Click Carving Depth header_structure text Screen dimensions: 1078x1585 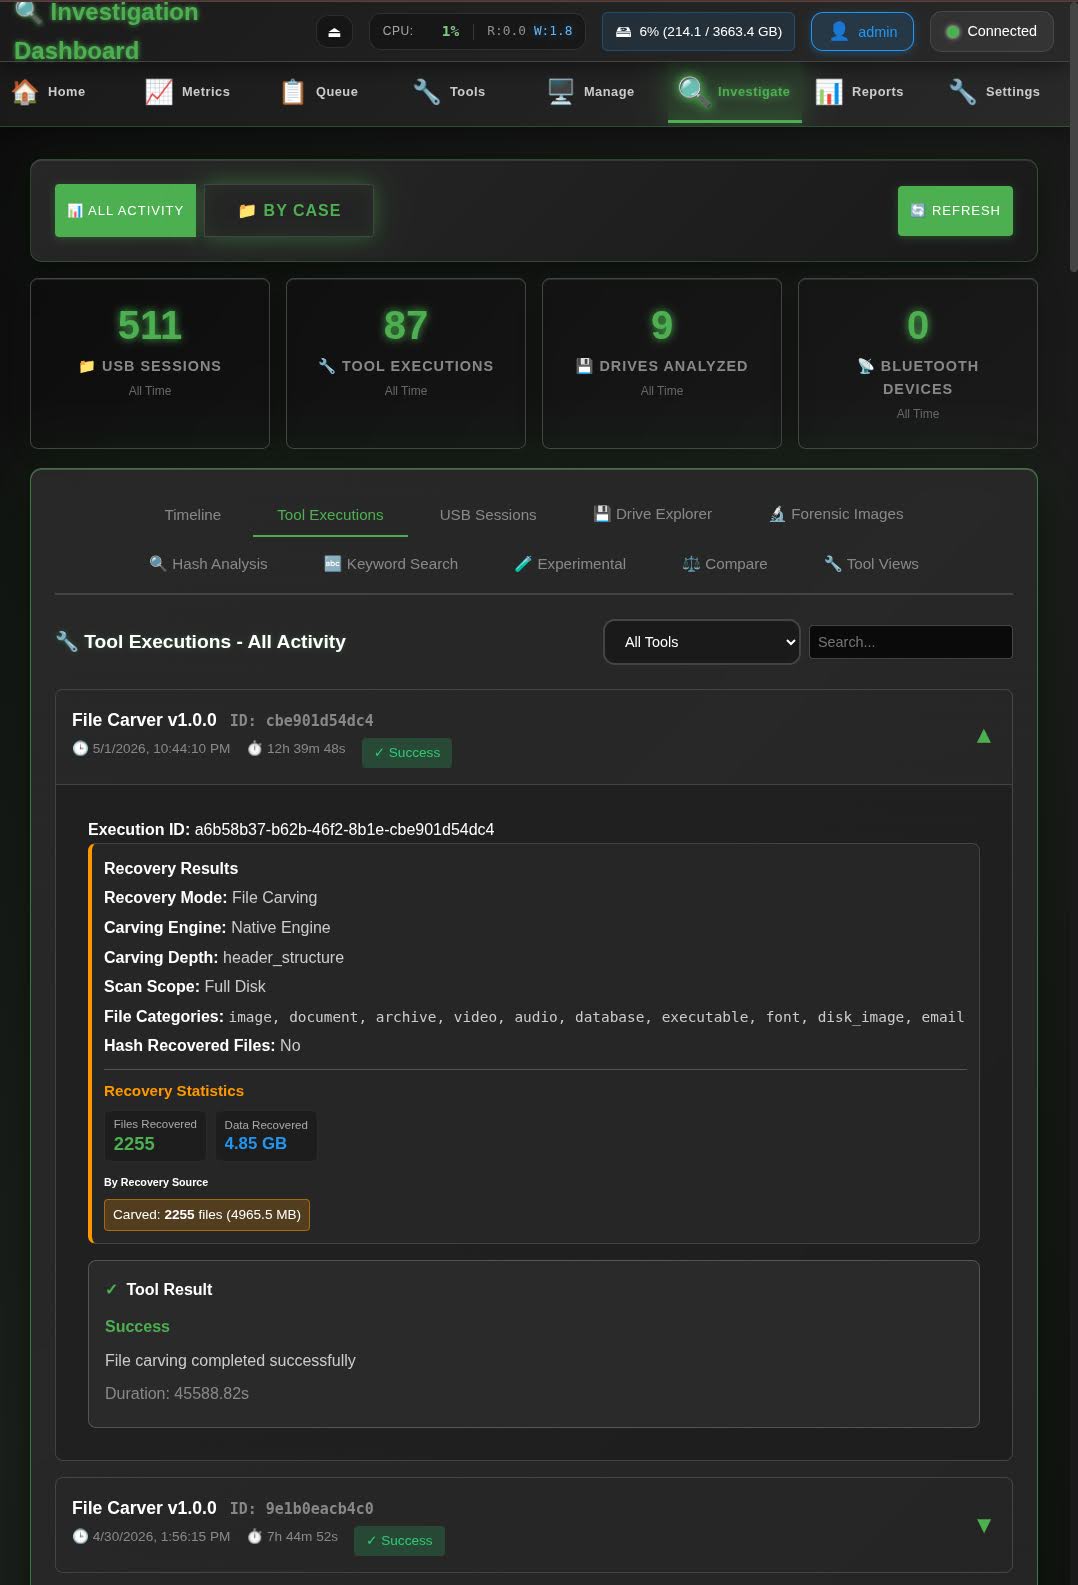point(224,958)
